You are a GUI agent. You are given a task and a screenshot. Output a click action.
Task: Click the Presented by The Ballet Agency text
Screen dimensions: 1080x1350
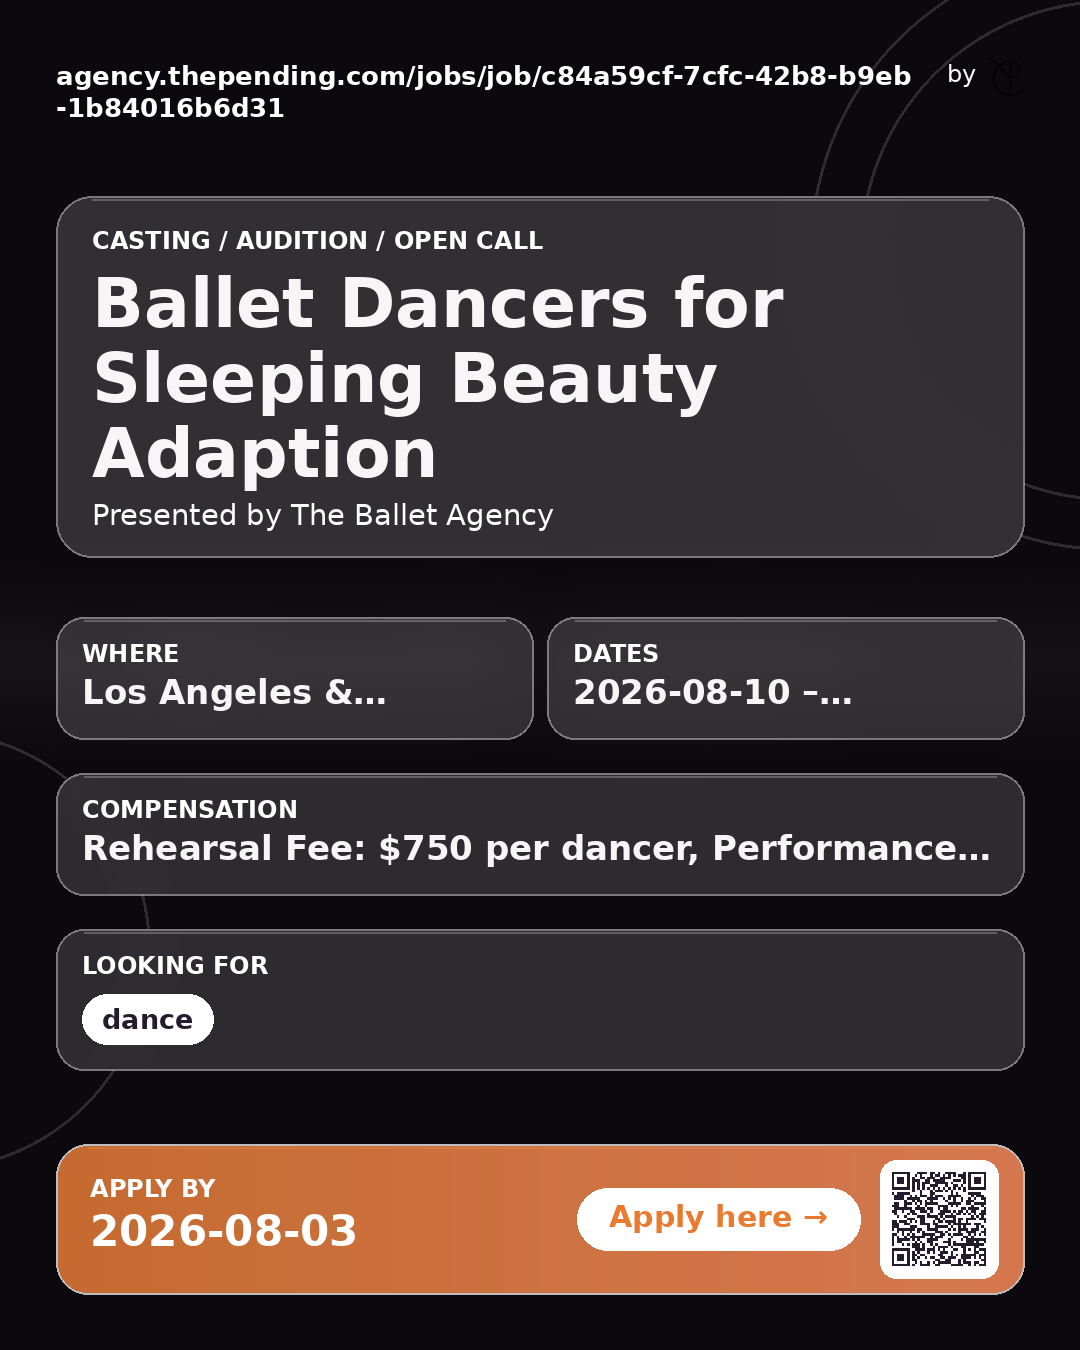322,515
